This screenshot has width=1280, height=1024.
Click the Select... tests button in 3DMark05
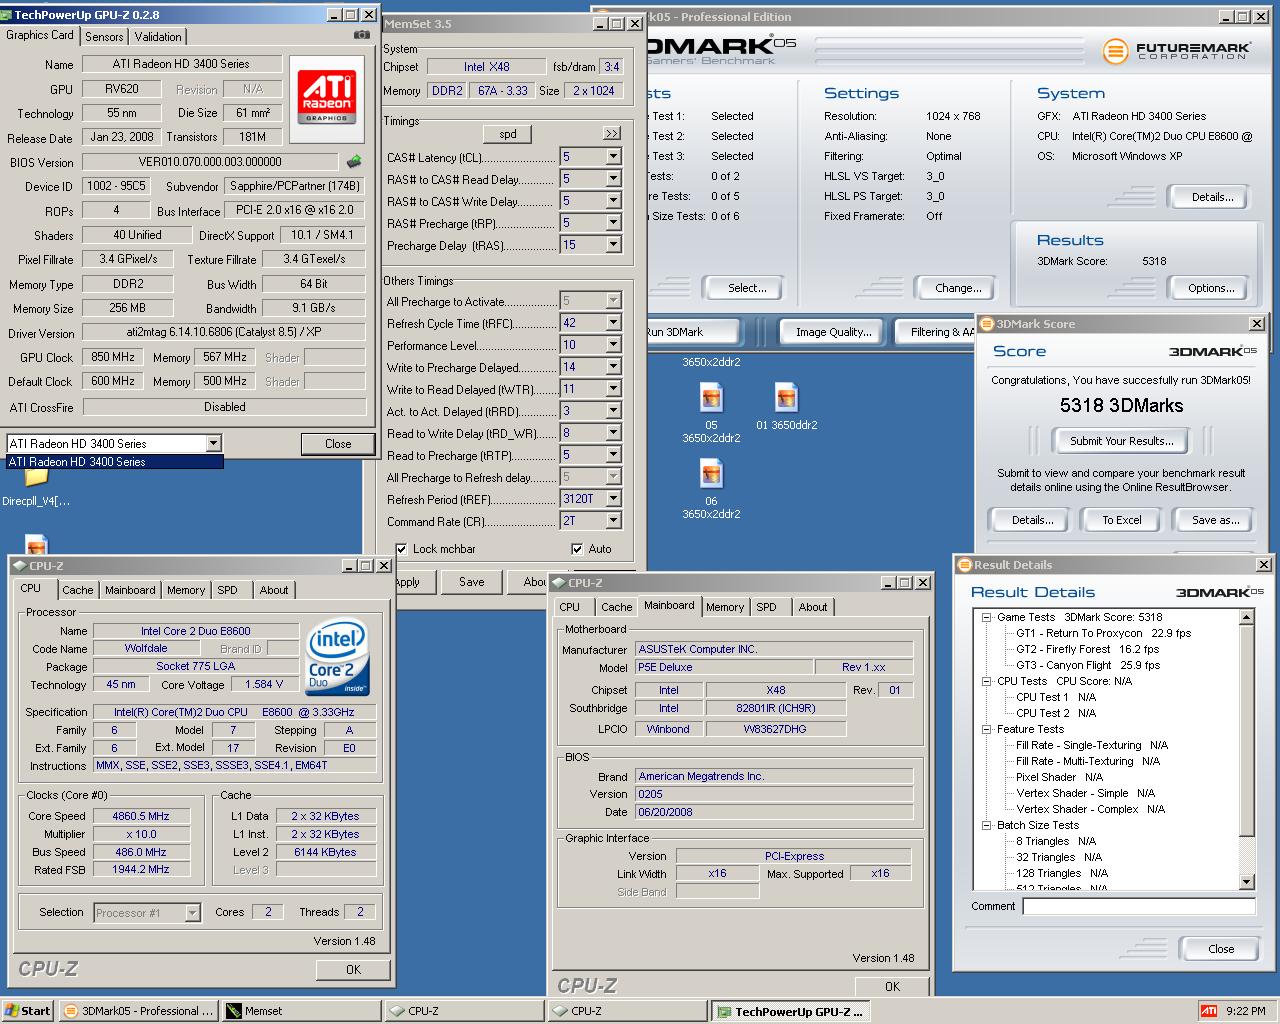click(x=747, y=288)
